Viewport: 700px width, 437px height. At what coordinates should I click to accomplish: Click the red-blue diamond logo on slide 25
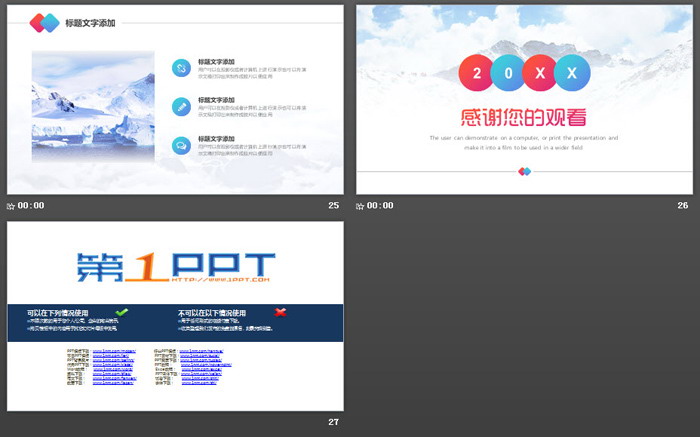(44, 23)
